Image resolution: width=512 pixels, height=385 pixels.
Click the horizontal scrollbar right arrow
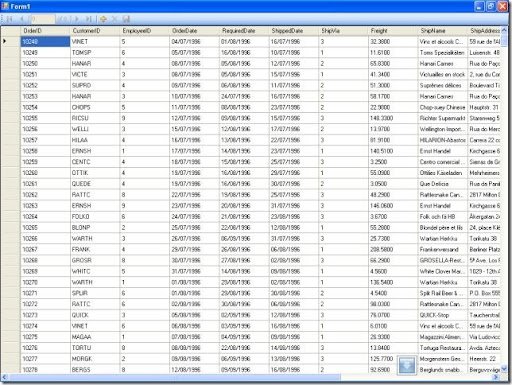coord(496,377)
